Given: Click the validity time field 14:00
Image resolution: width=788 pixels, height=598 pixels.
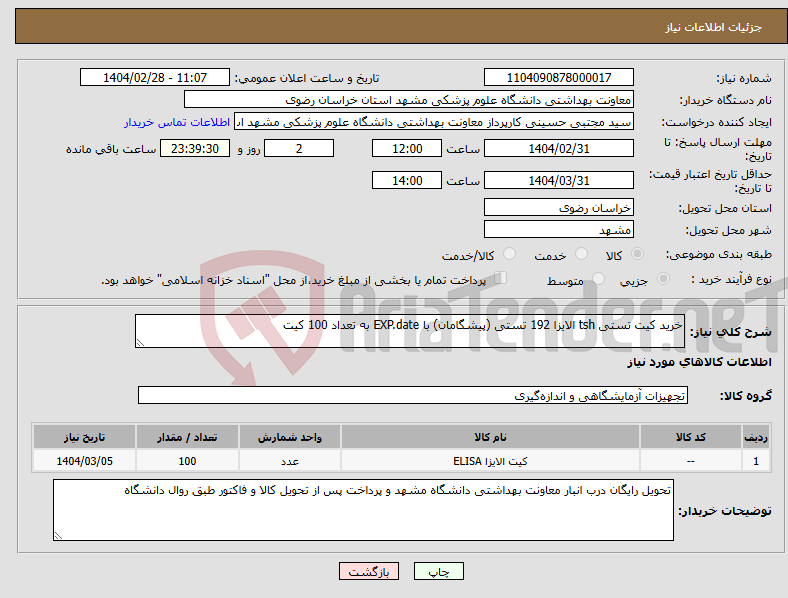Looking at the screenshot, I should [407, 180].
